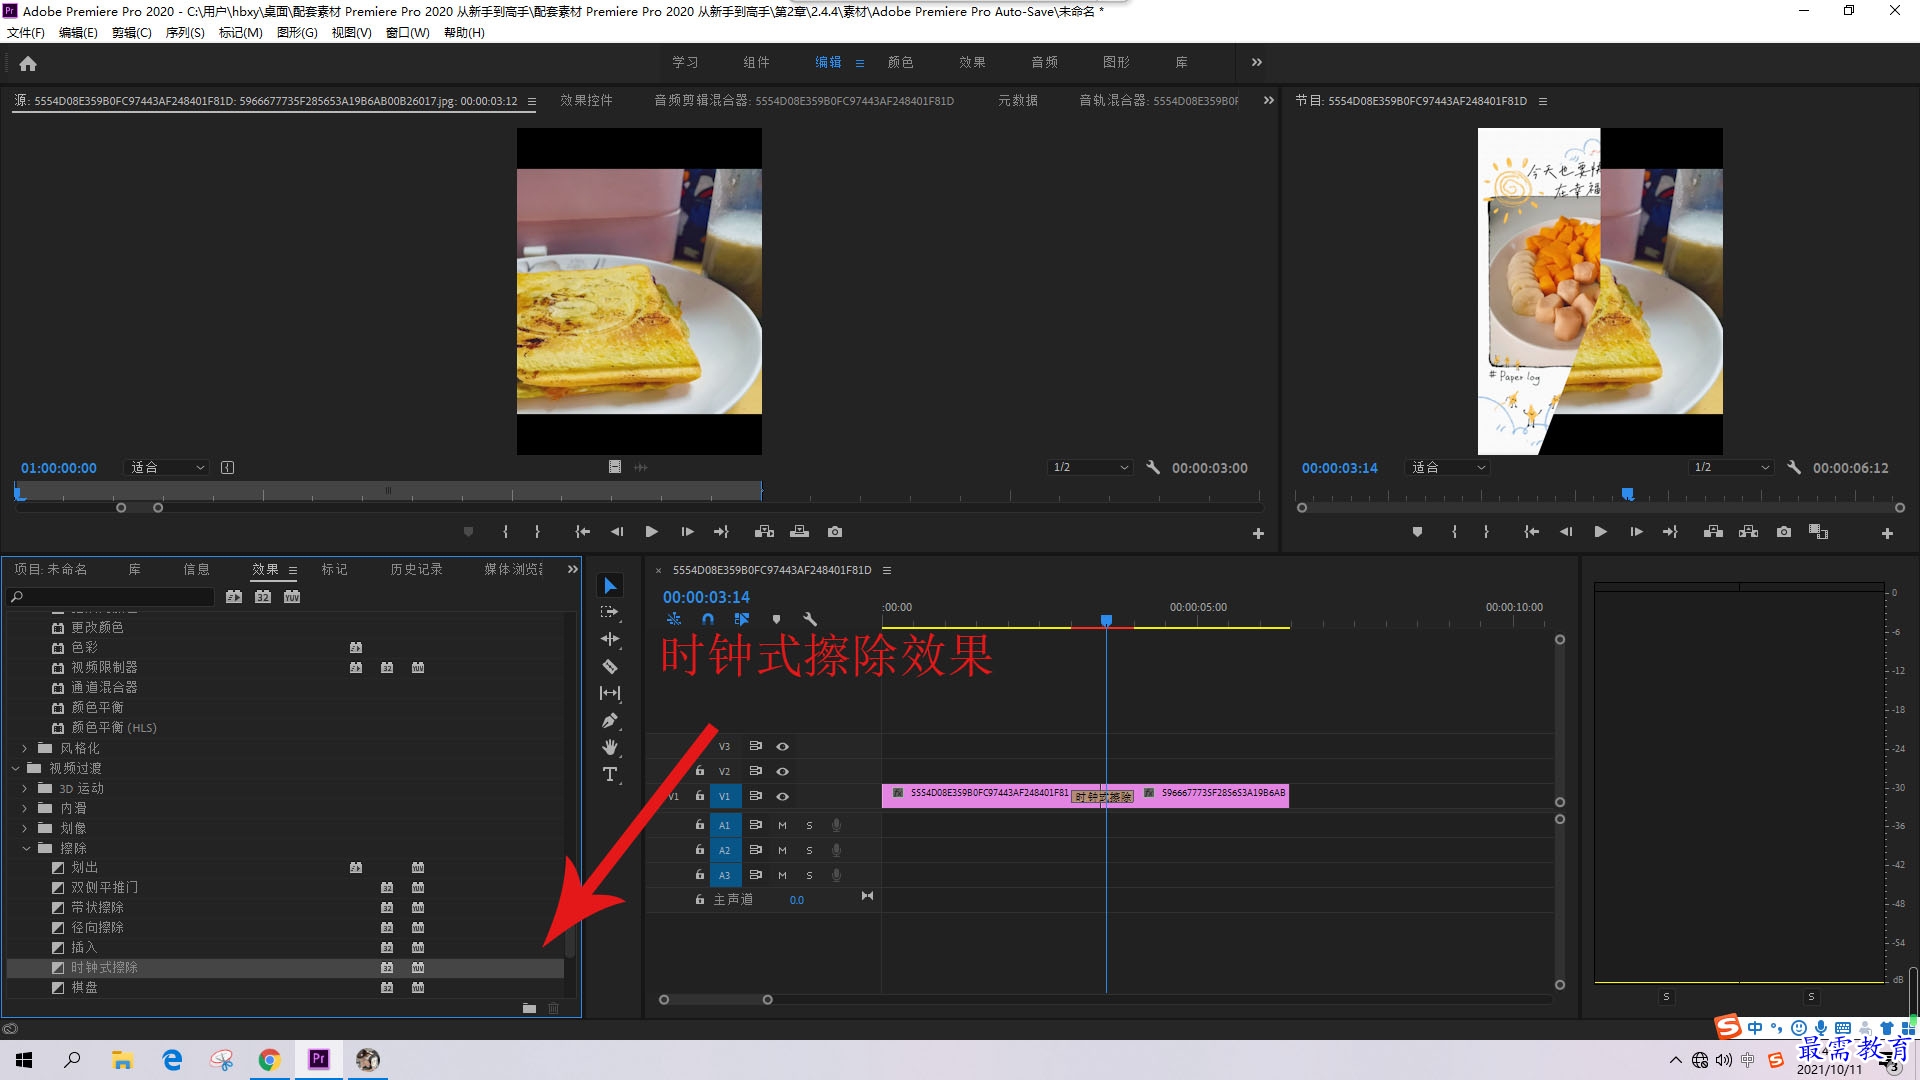Toggle linked selection in timeline

tap(741, 619)
